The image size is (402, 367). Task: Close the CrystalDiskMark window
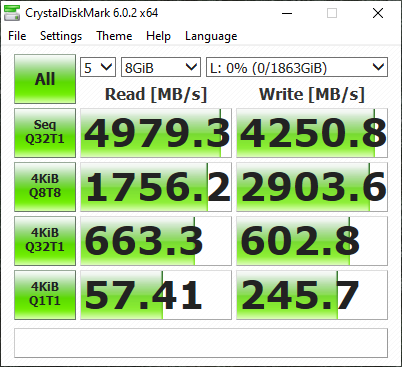[378, 13]
